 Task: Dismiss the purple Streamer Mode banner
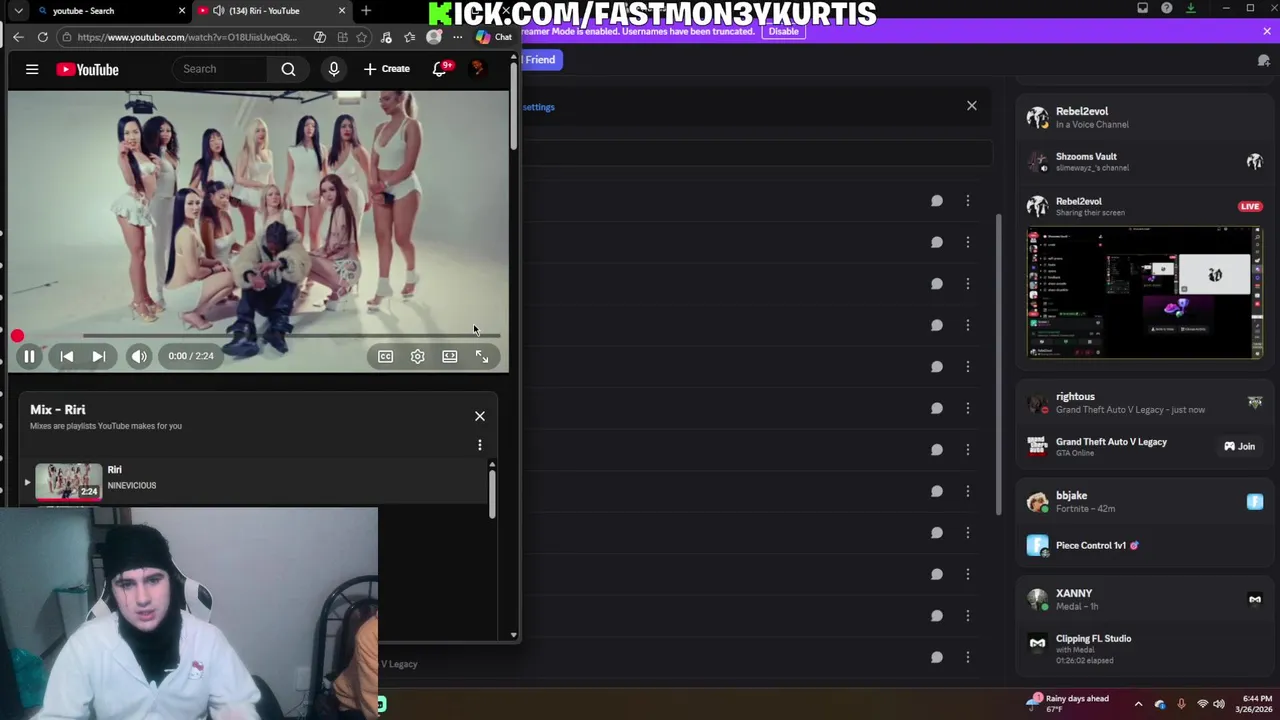1266,31
